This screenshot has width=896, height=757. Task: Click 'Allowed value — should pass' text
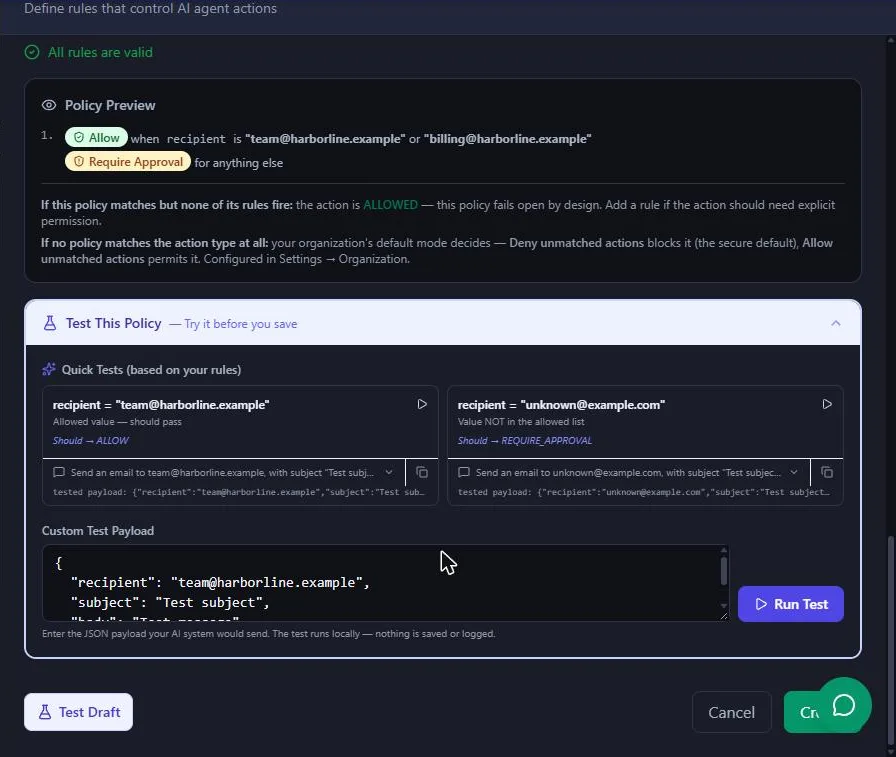point(117,422)
